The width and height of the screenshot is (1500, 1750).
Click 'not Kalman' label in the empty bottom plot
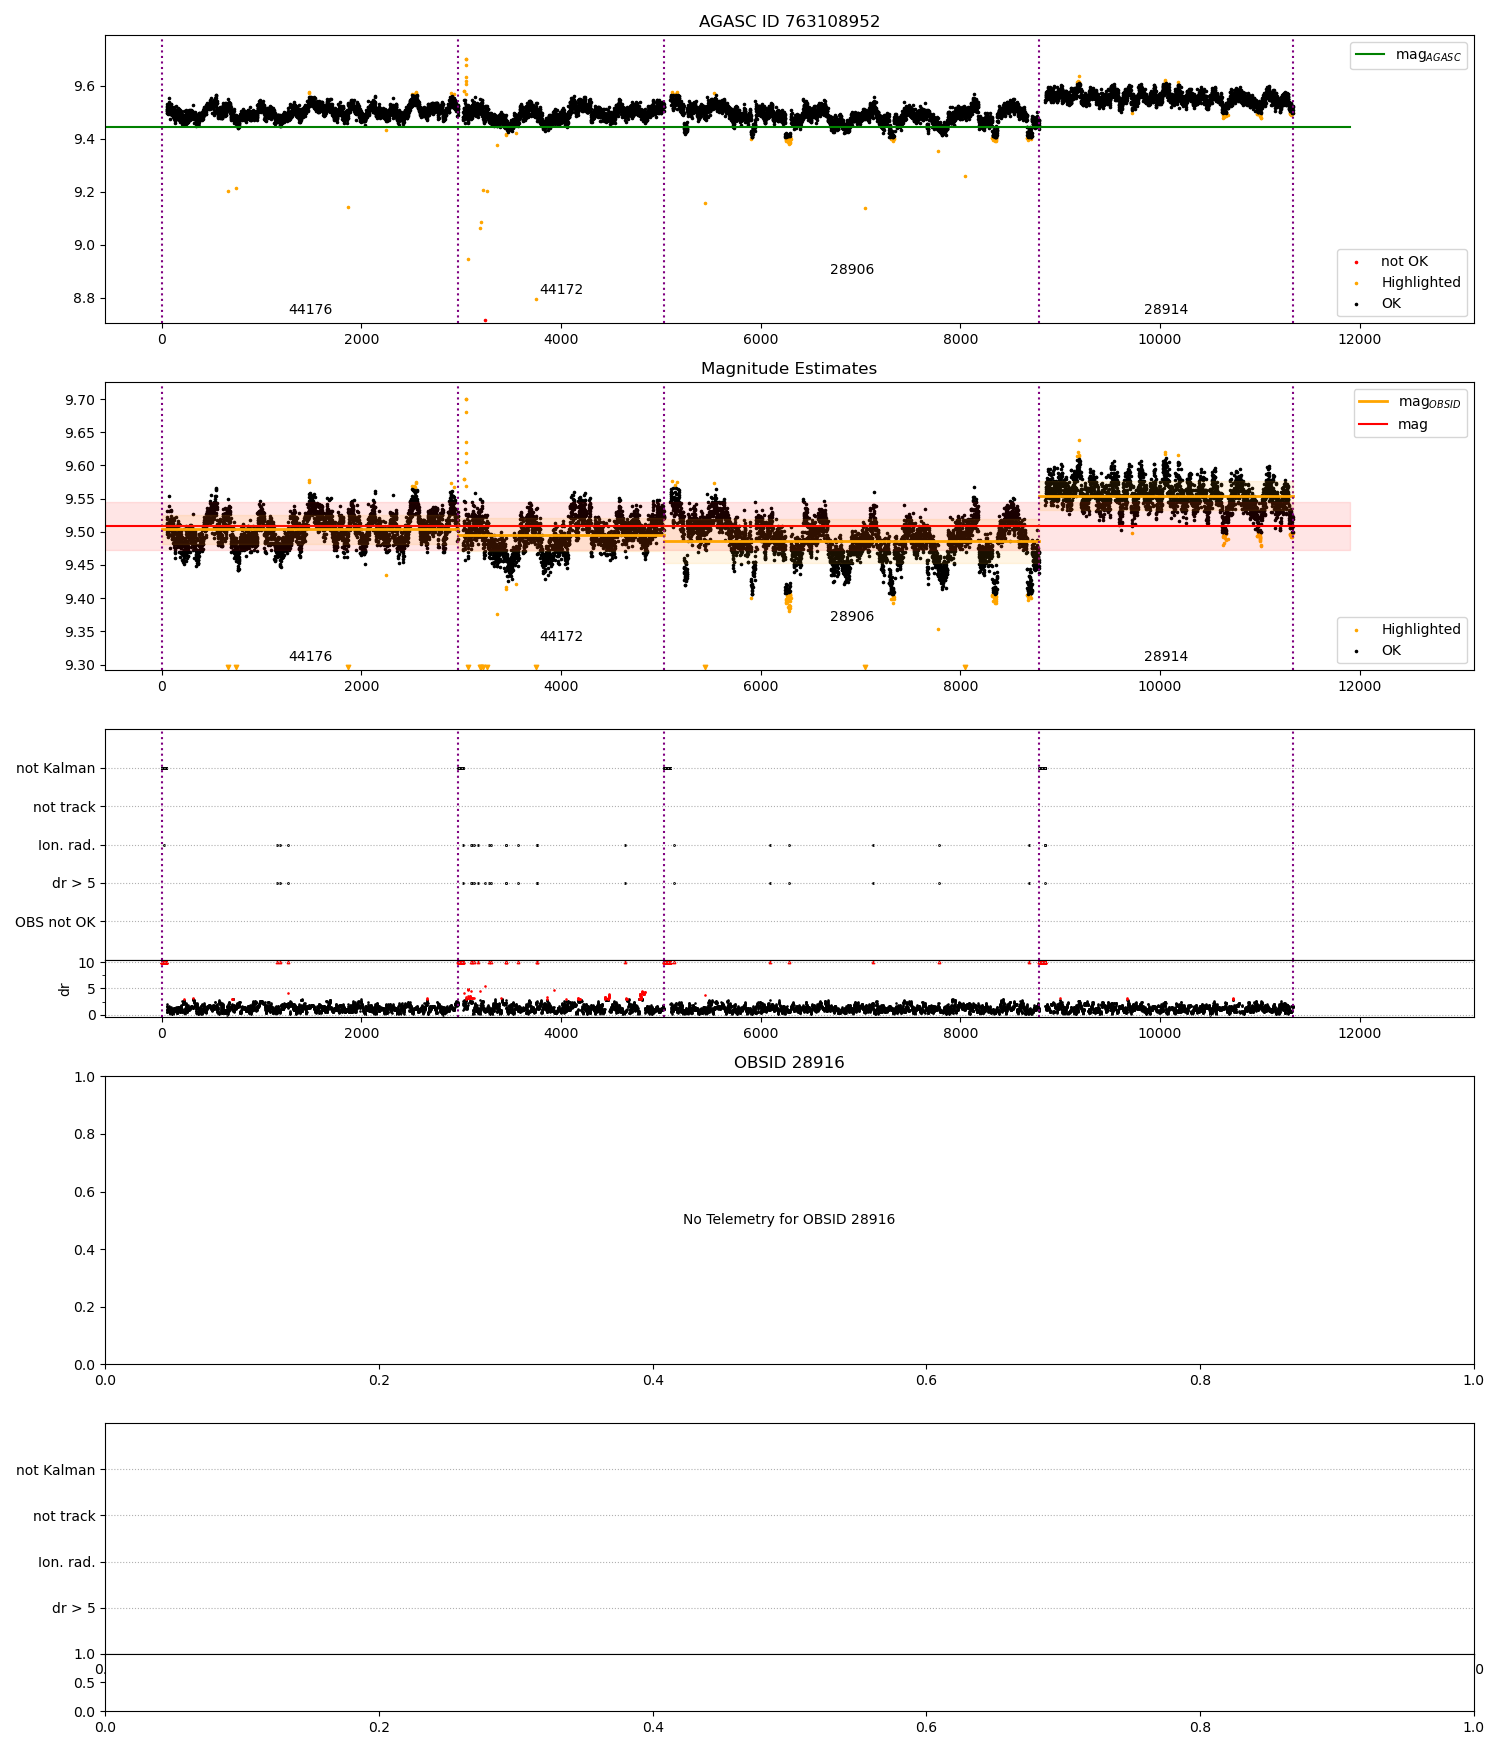(56, 1471)
